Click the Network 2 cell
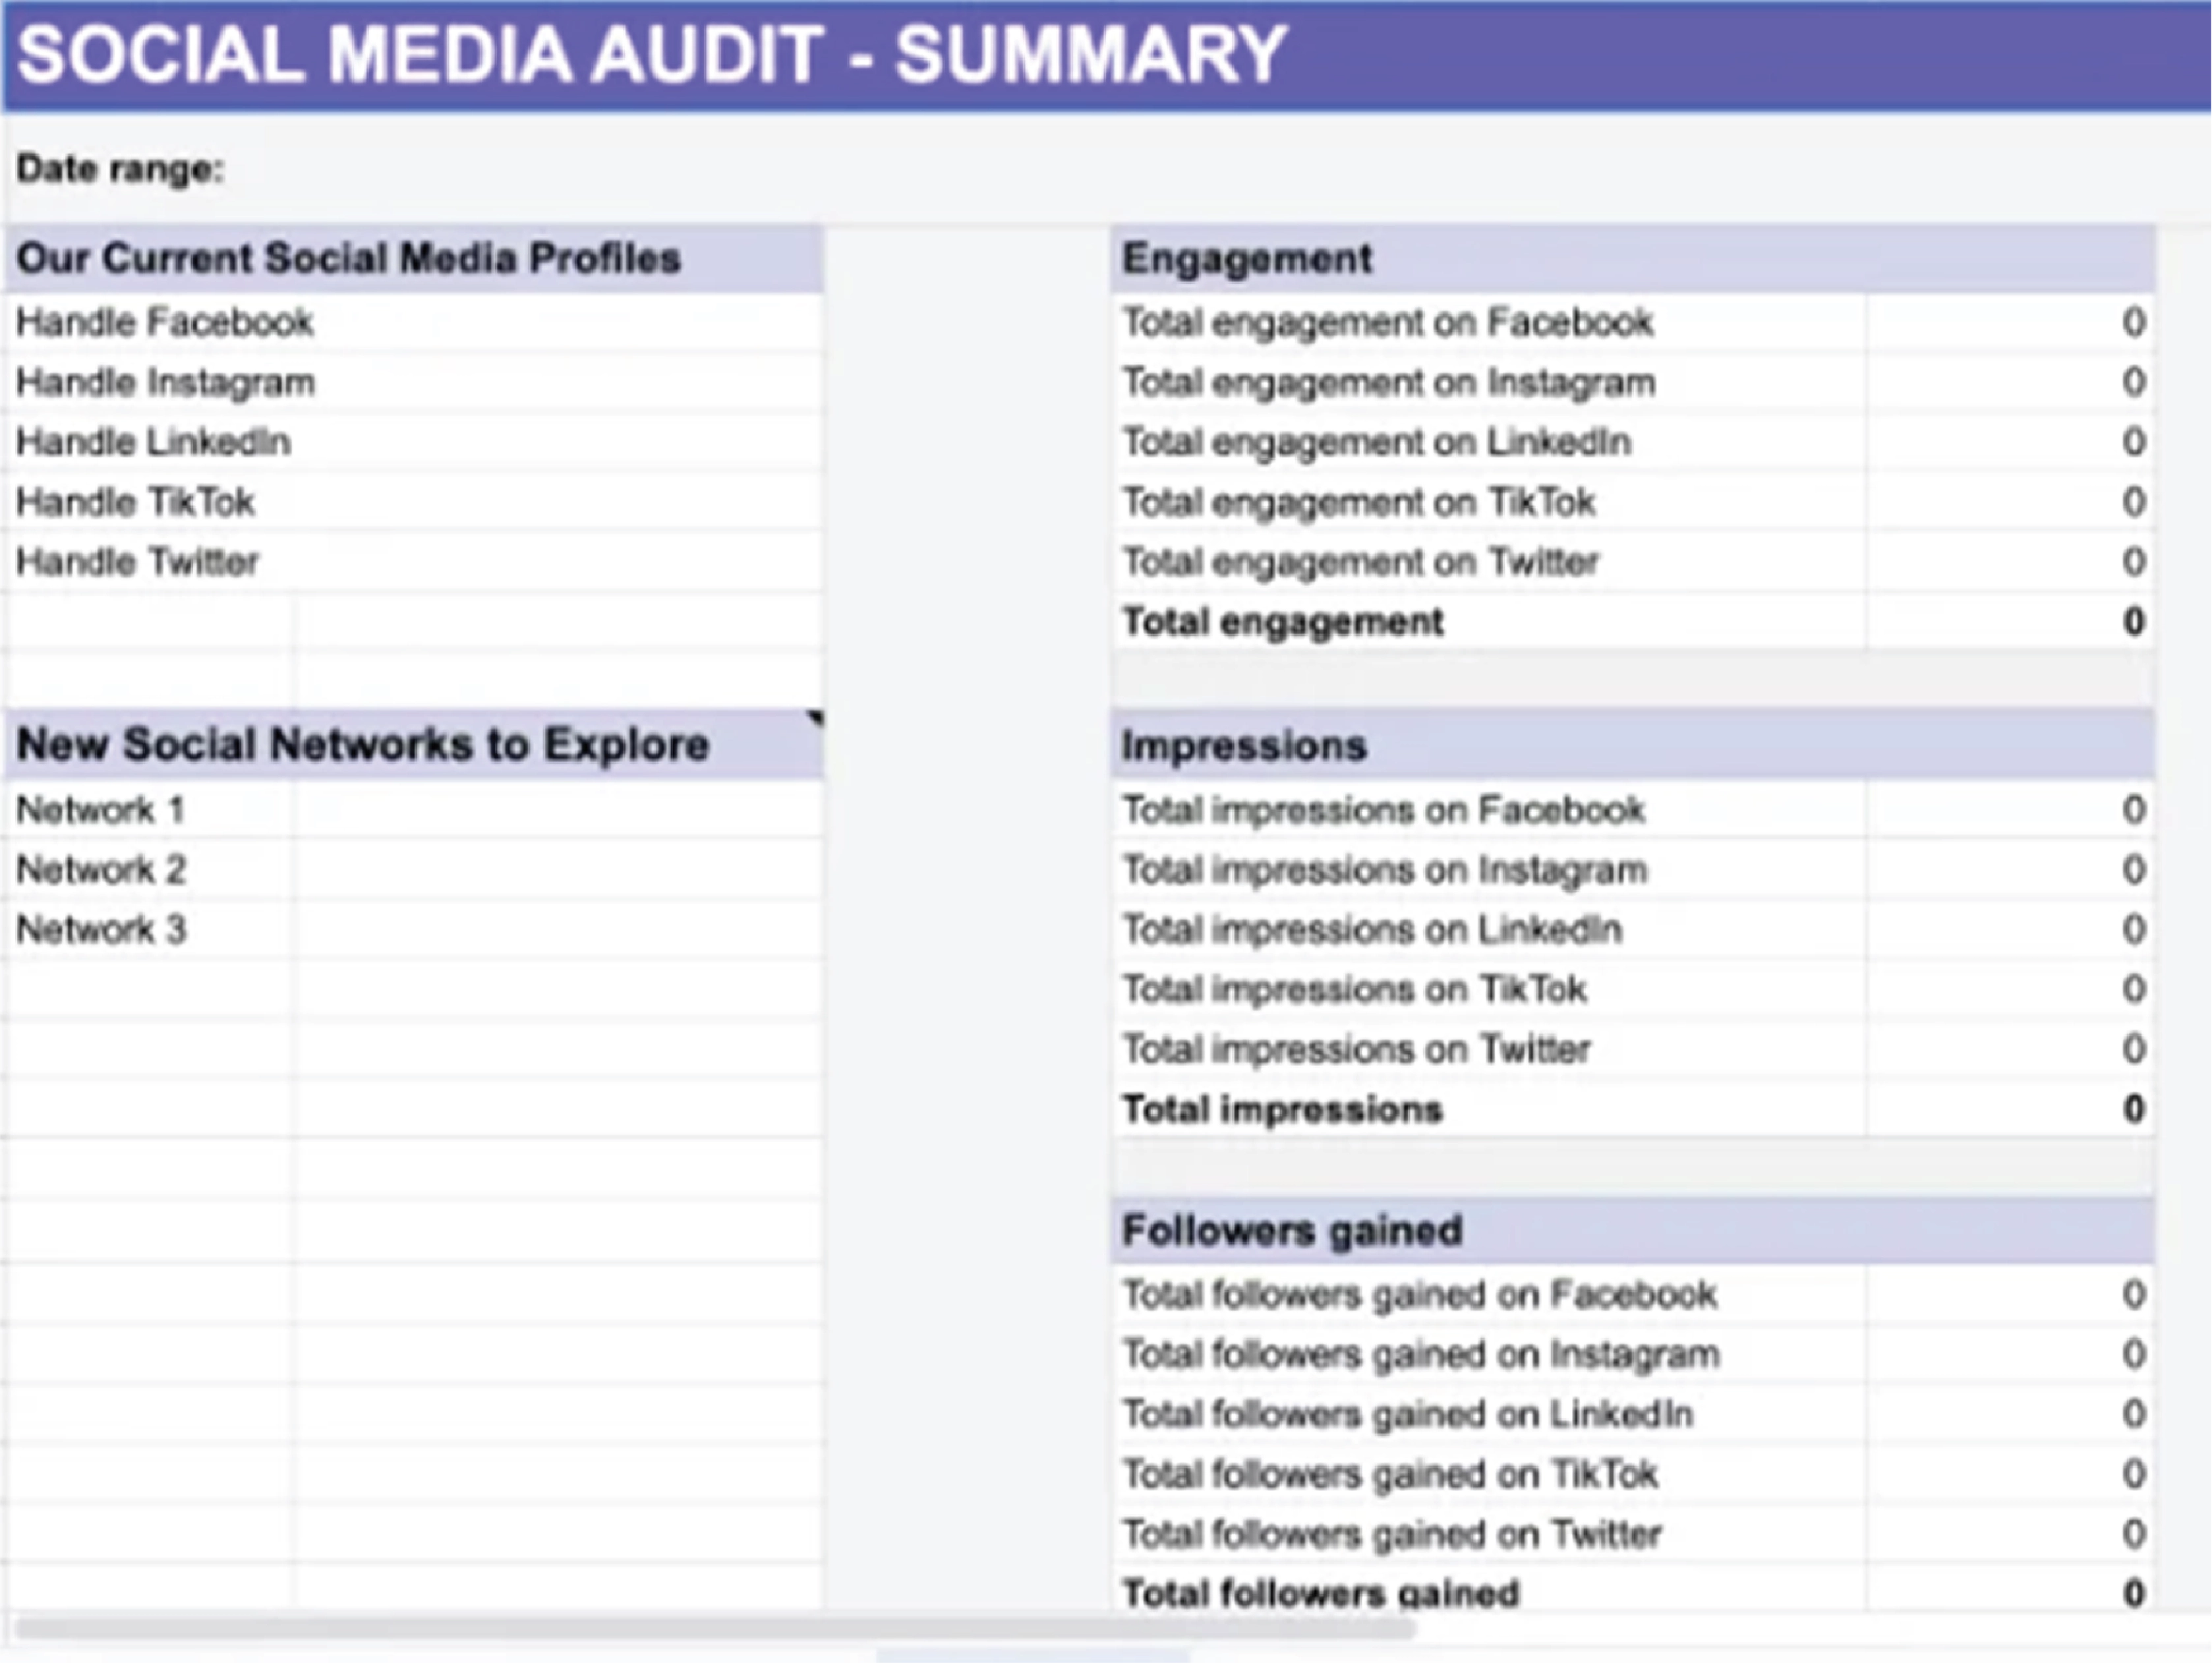 click(100, 869)
